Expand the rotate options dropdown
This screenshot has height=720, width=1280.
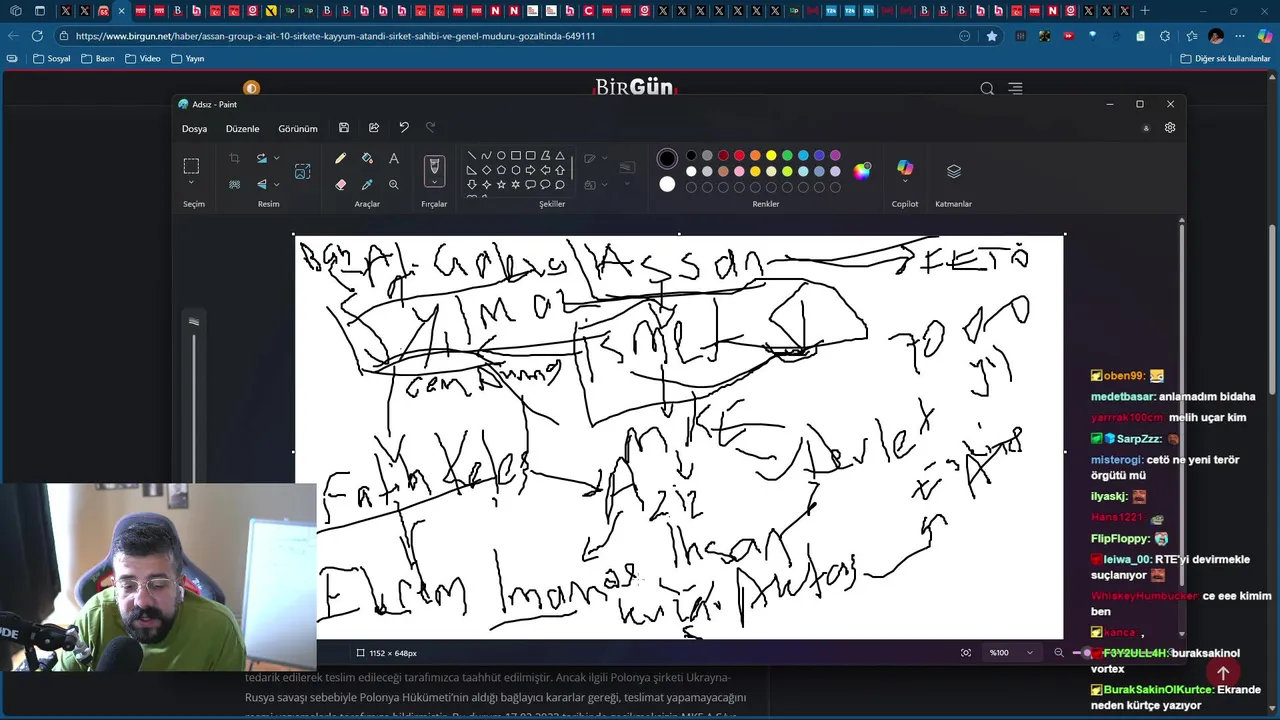(x=277, y=158)
